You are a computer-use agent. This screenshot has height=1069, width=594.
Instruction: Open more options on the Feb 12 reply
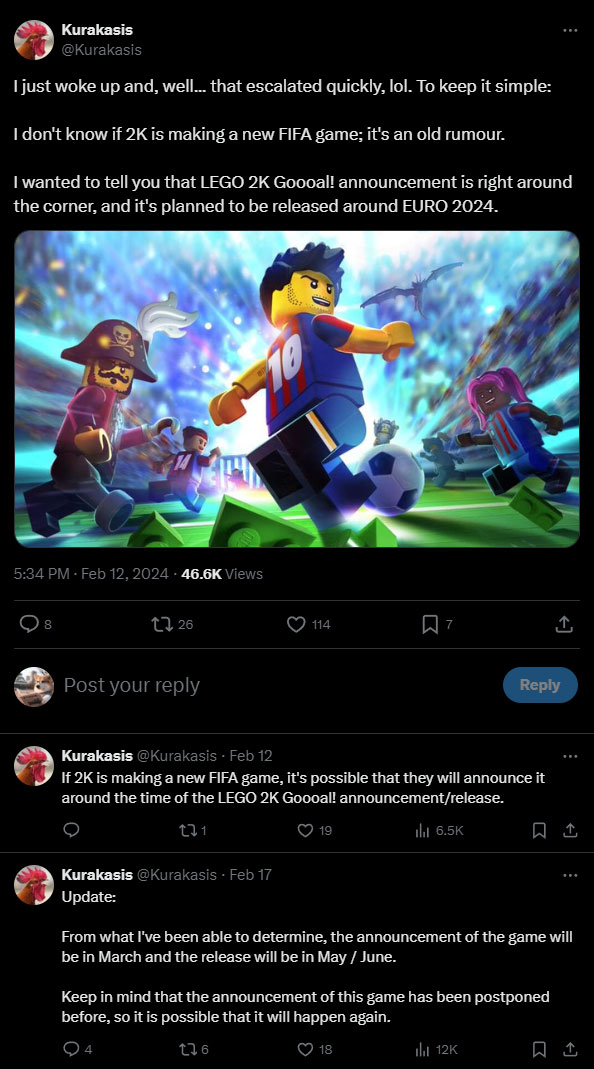[571, 754]
